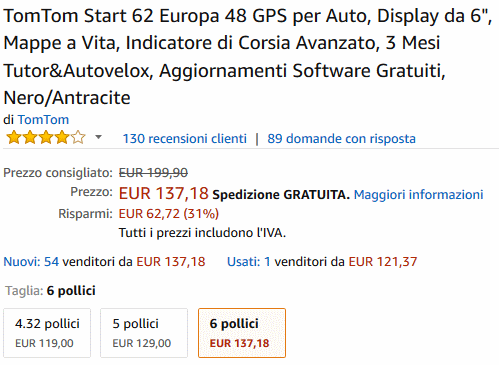The width and height of the screenshot is (499, 365).
Task: Select the 5 pollici size option
Action: pyautogui.click(x=144, y=333)
